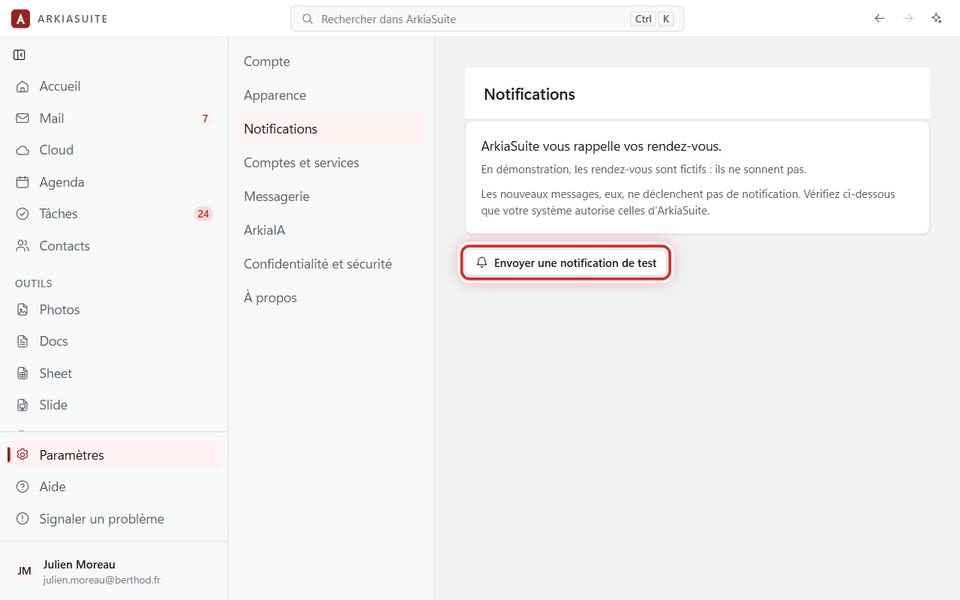960x600 pixels.
Task: Open the Compte settings section
Action: point(331,61)
